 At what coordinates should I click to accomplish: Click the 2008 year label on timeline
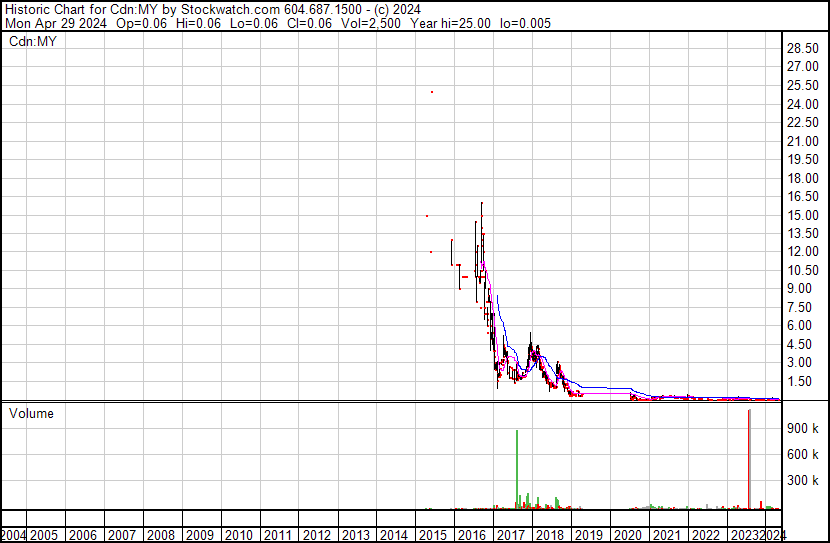point(161,535)
